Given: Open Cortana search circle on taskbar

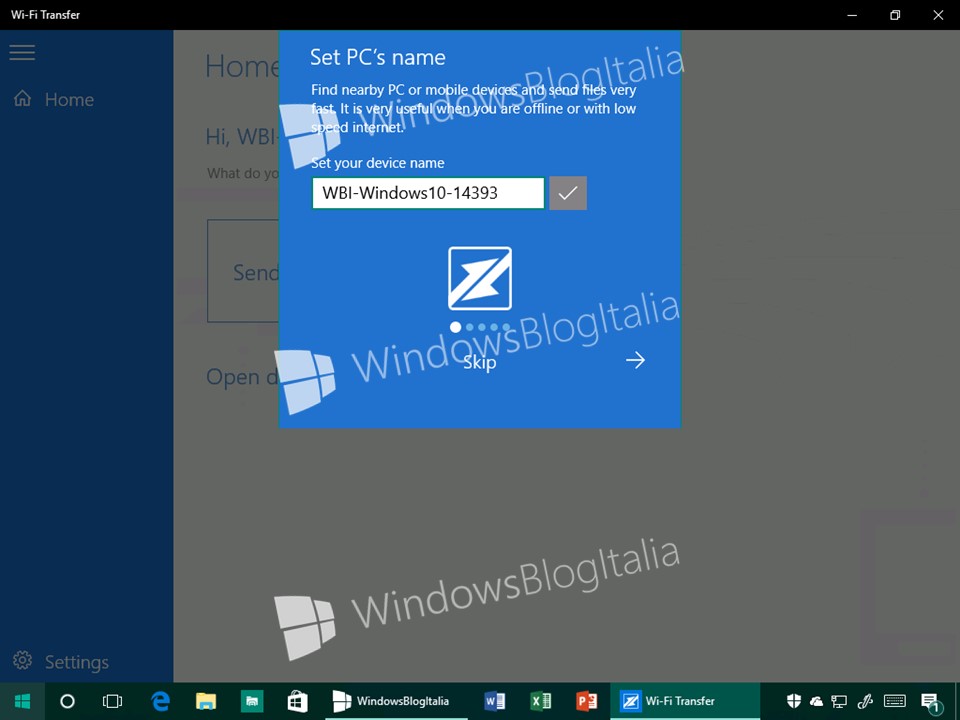Looking at the screenshot, I should pyautogui.click(x=67, y=701).
